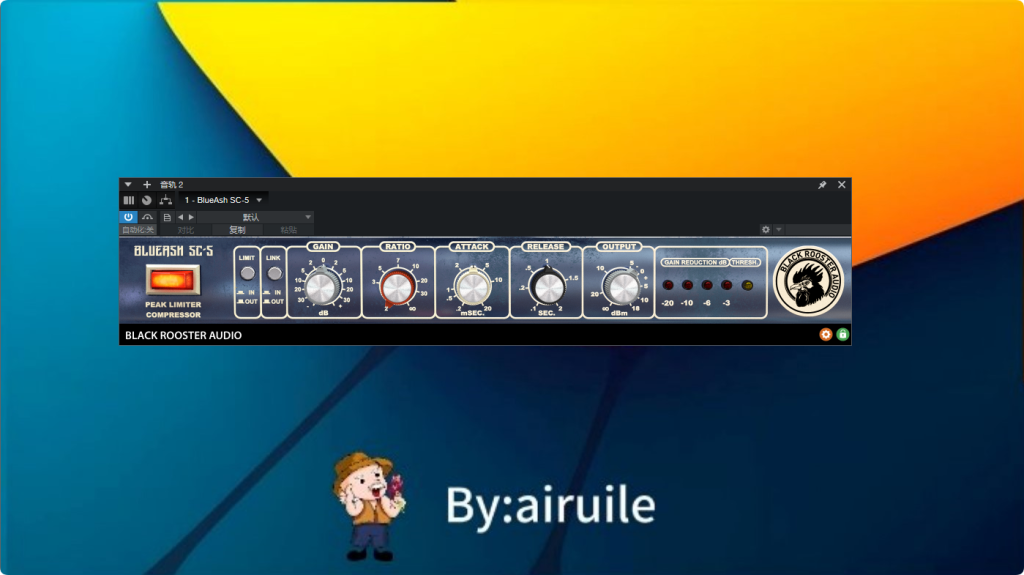The image size is (1024, 575).
Task: Click the GAIN REDUCTION dB label
Action: (x=695, y=262)
